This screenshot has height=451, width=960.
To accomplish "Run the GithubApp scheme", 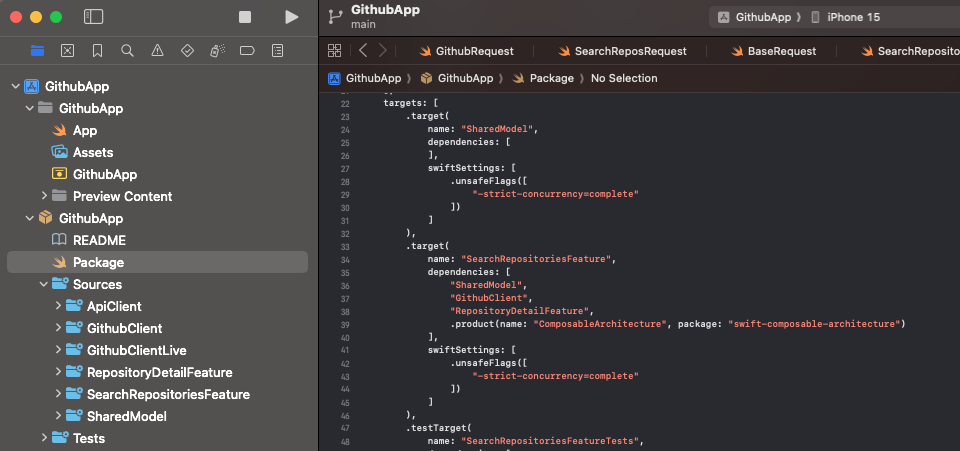I will point(291,17).
